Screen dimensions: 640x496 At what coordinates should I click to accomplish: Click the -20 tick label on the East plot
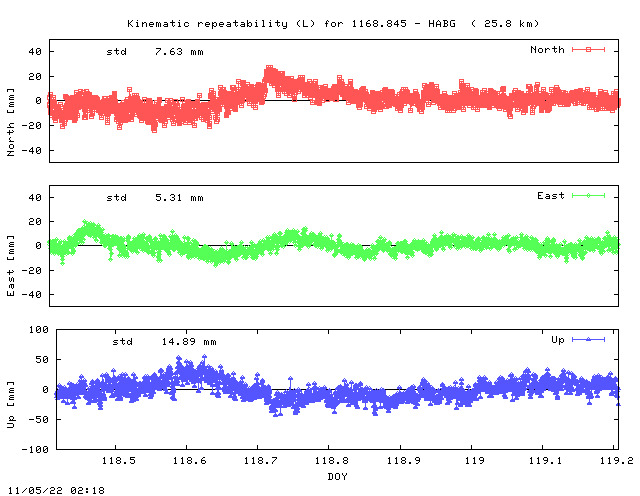pyautogui.click(x=31, y=270)
